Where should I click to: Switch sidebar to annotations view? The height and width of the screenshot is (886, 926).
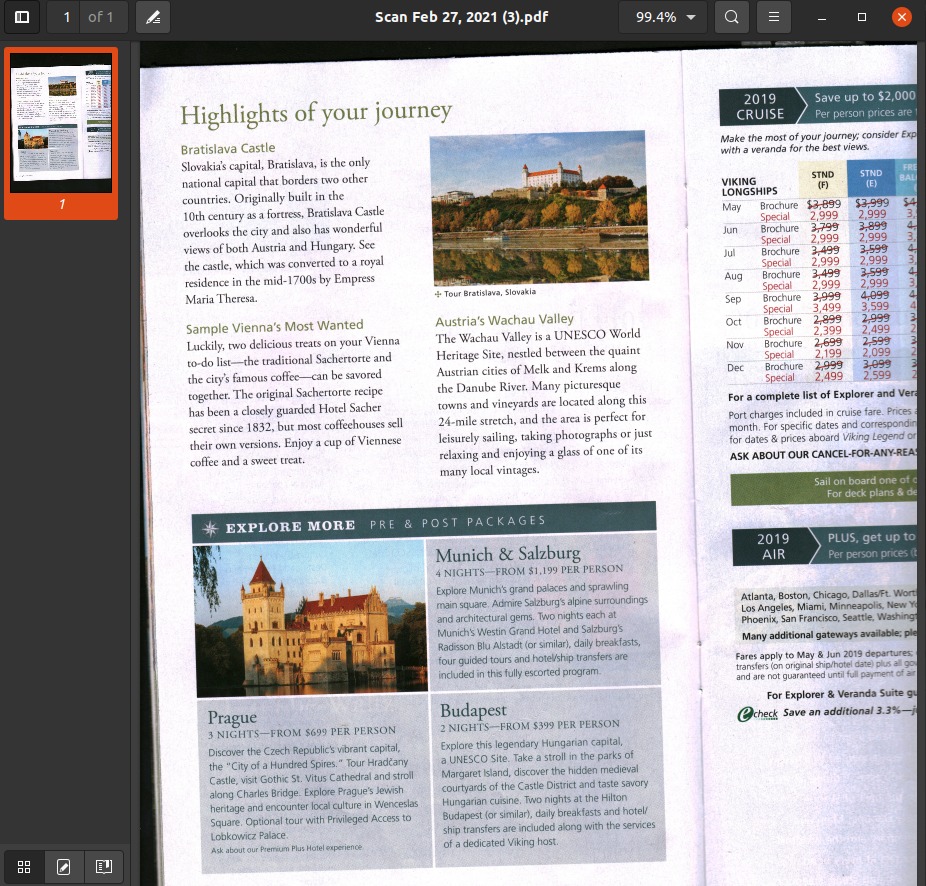(x=63, y=867)
